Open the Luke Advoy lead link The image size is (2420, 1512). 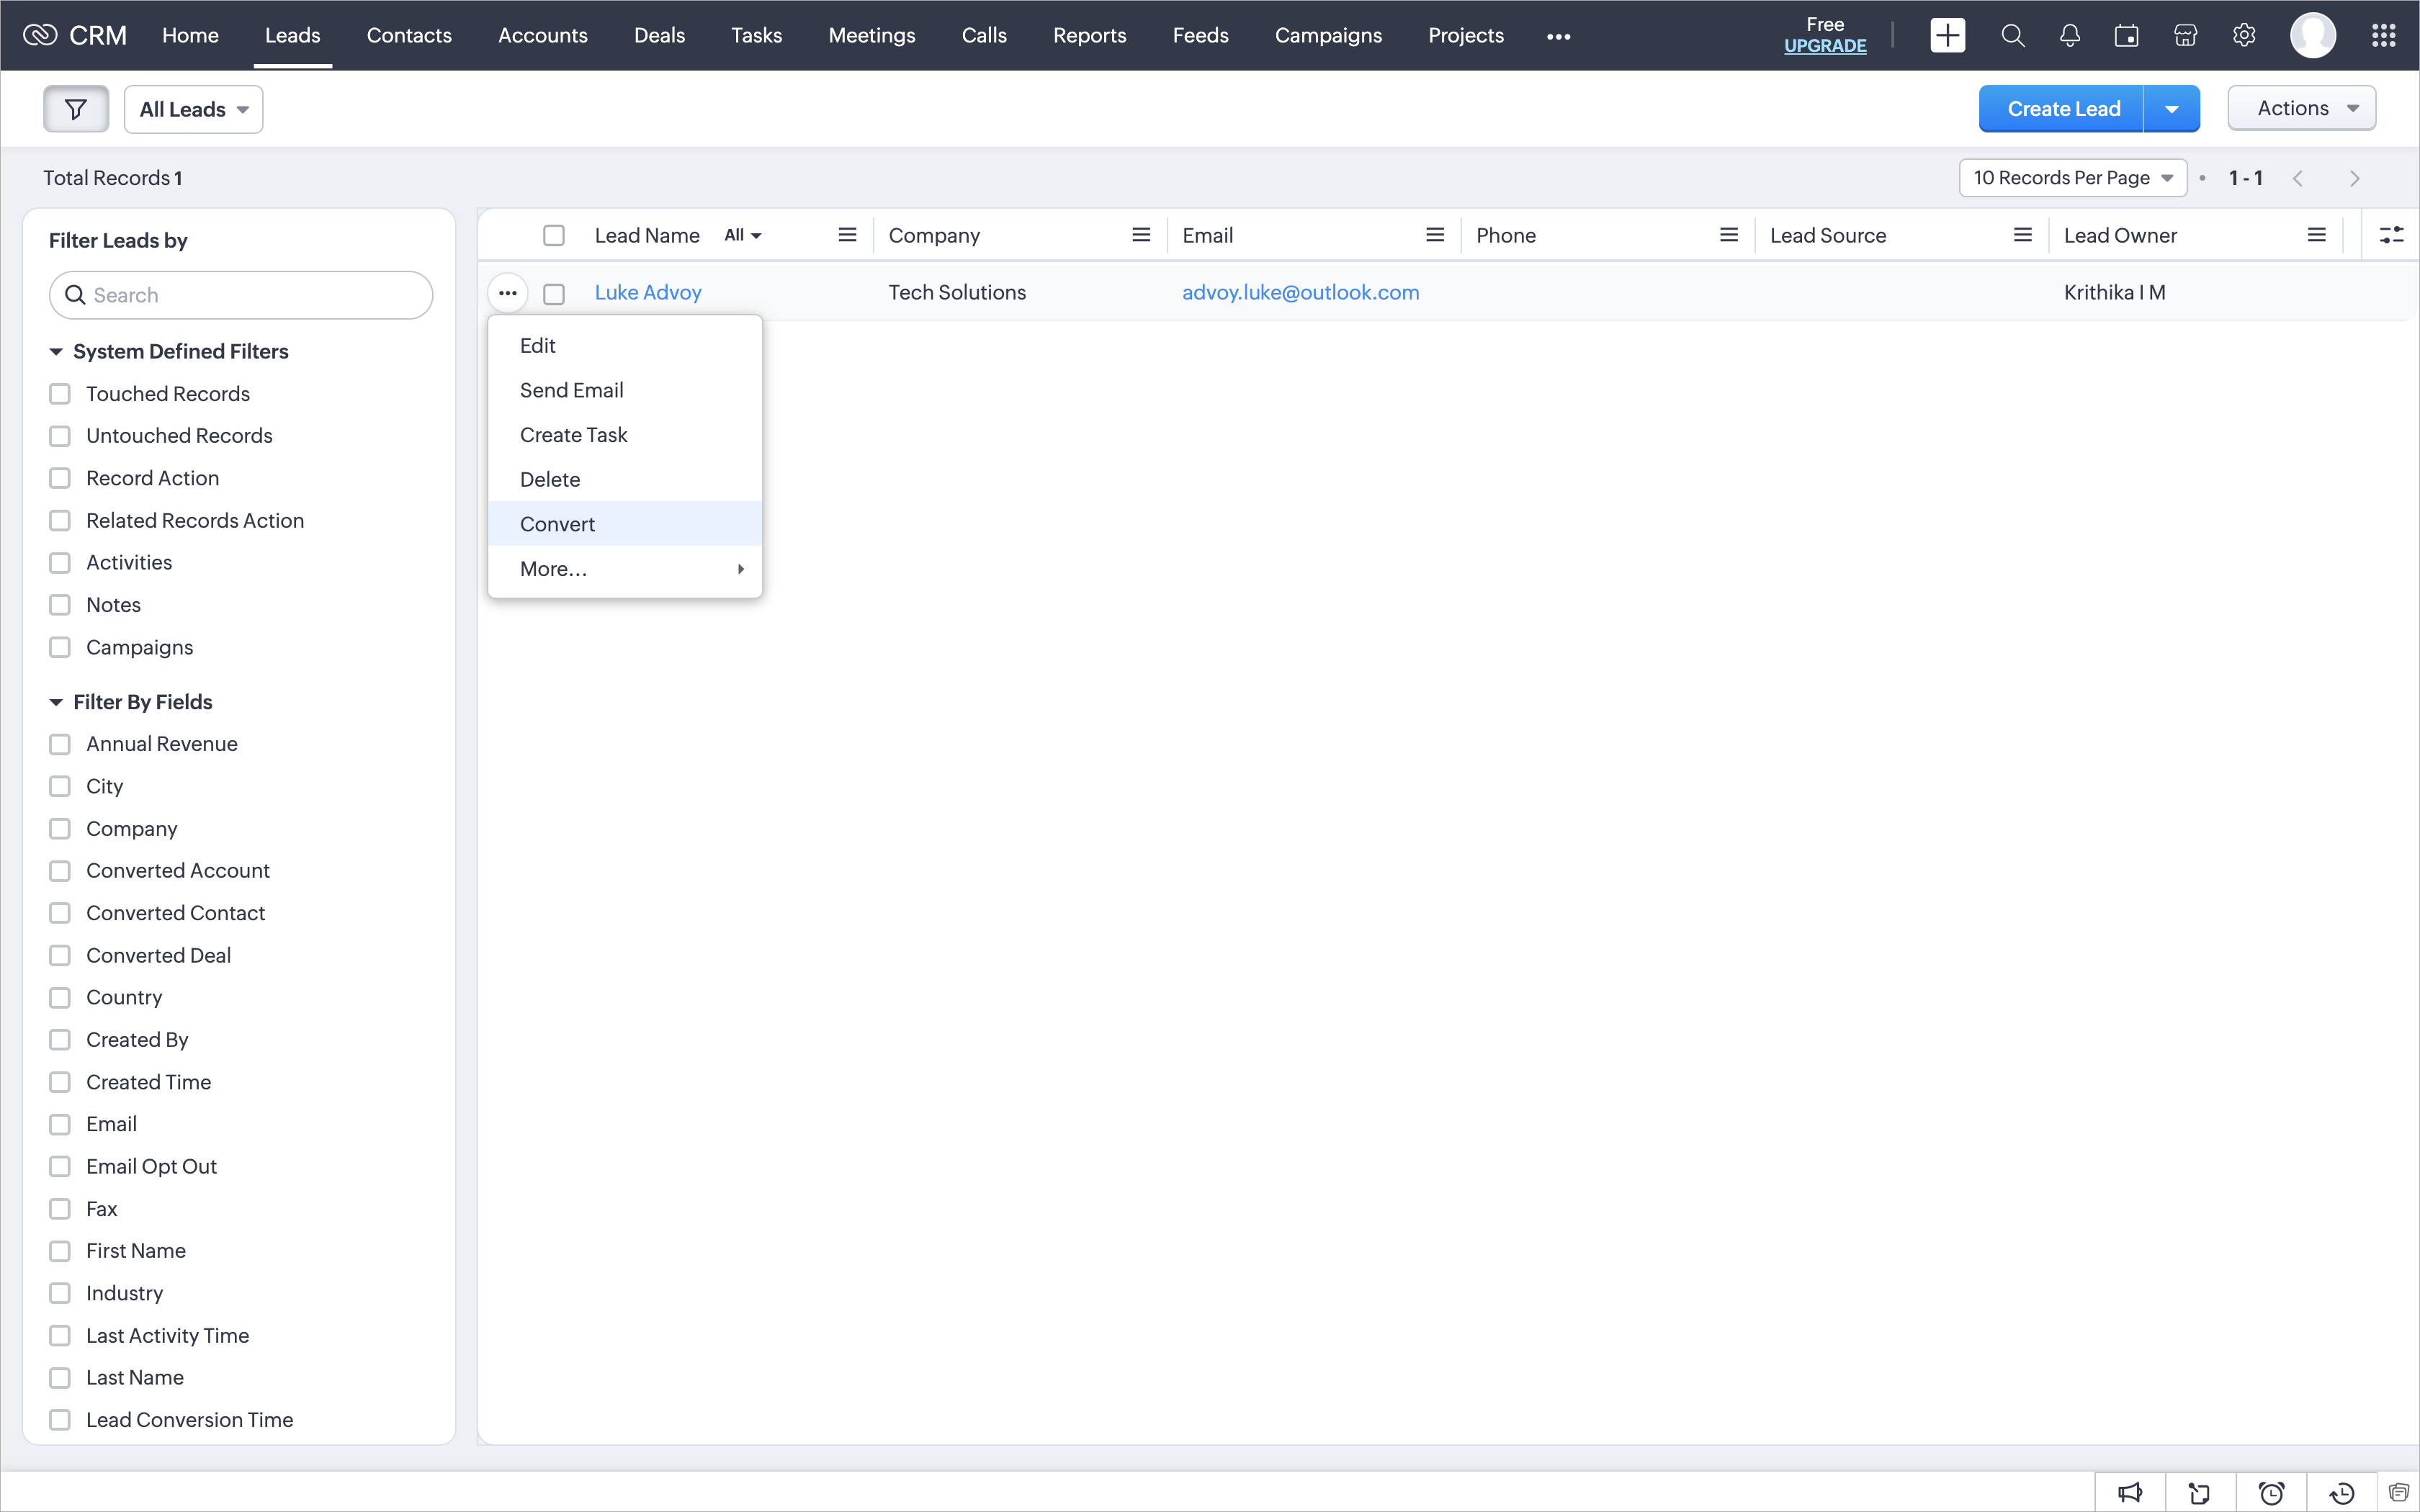[x=648, y=293]
